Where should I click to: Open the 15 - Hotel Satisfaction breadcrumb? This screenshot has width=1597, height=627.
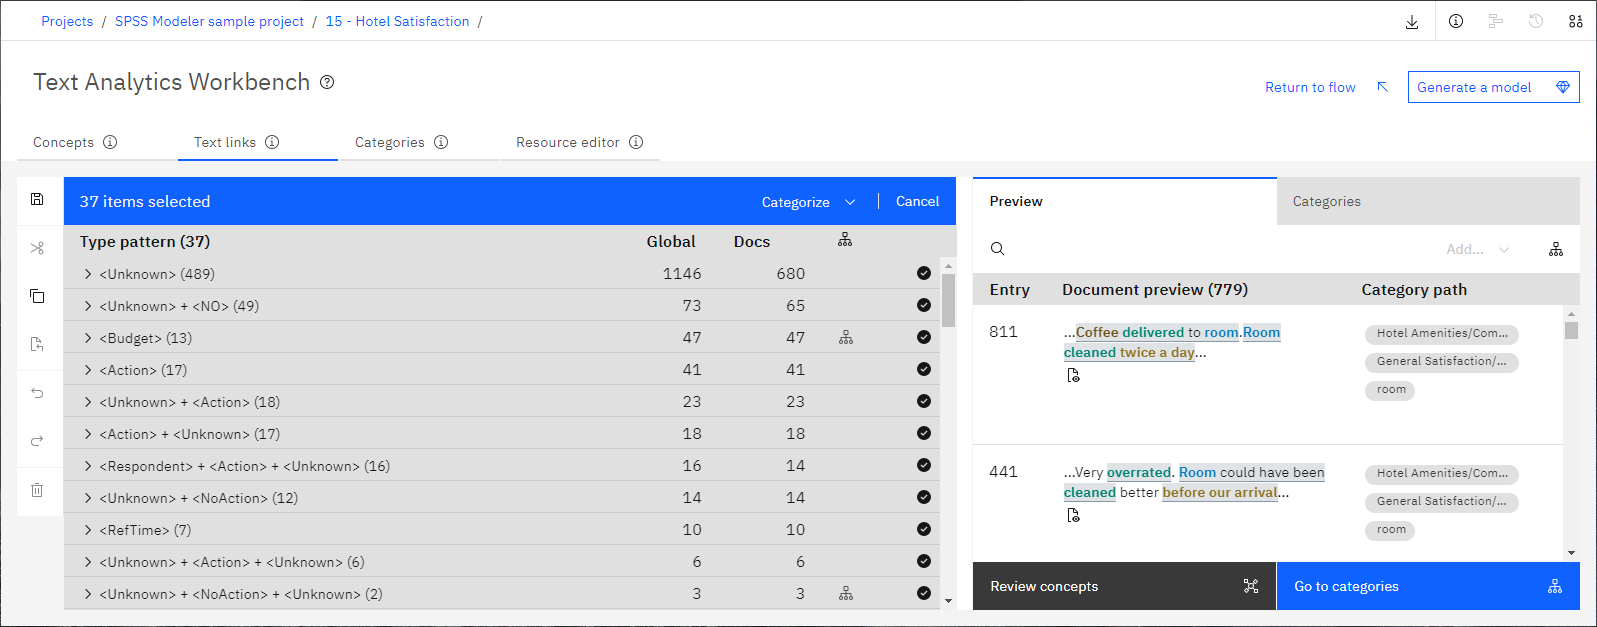pos(397,21)
